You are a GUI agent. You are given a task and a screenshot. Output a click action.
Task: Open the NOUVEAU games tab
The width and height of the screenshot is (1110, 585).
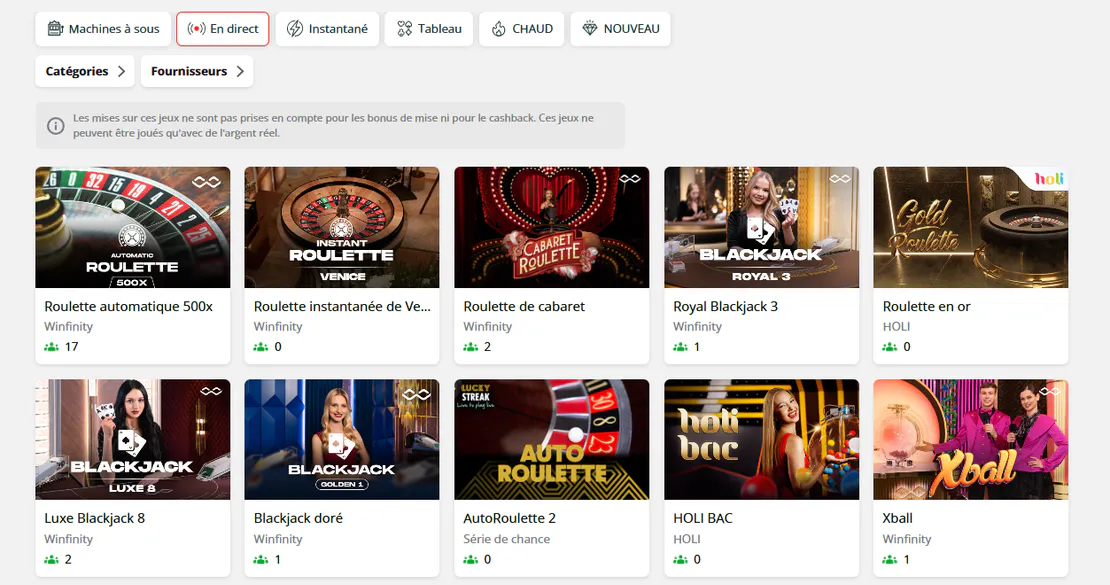coord(620,29)
